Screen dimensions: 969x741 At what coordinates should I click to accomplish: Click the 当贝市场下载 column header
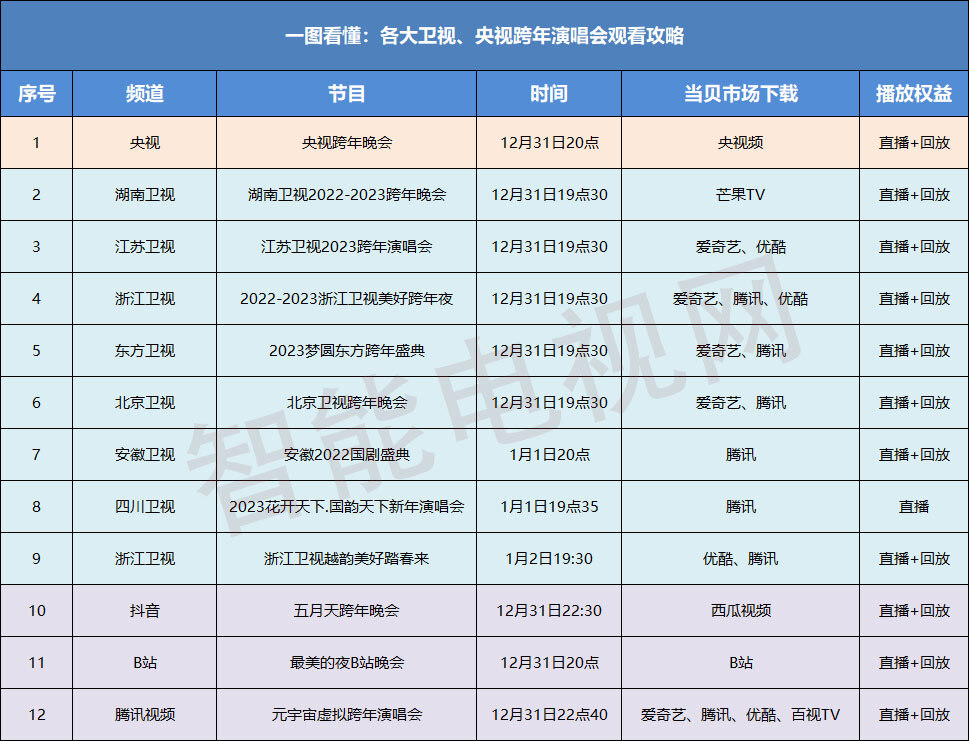tap(740, 93)
